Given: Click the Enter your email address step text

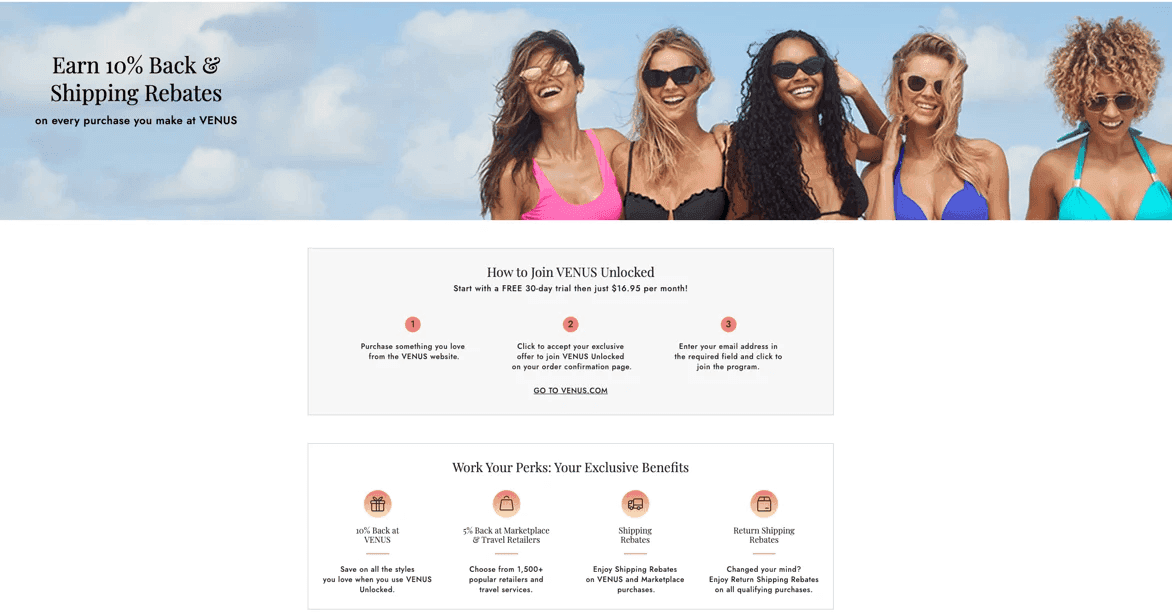Looking at the screenshot, I should tap(728, 356).
